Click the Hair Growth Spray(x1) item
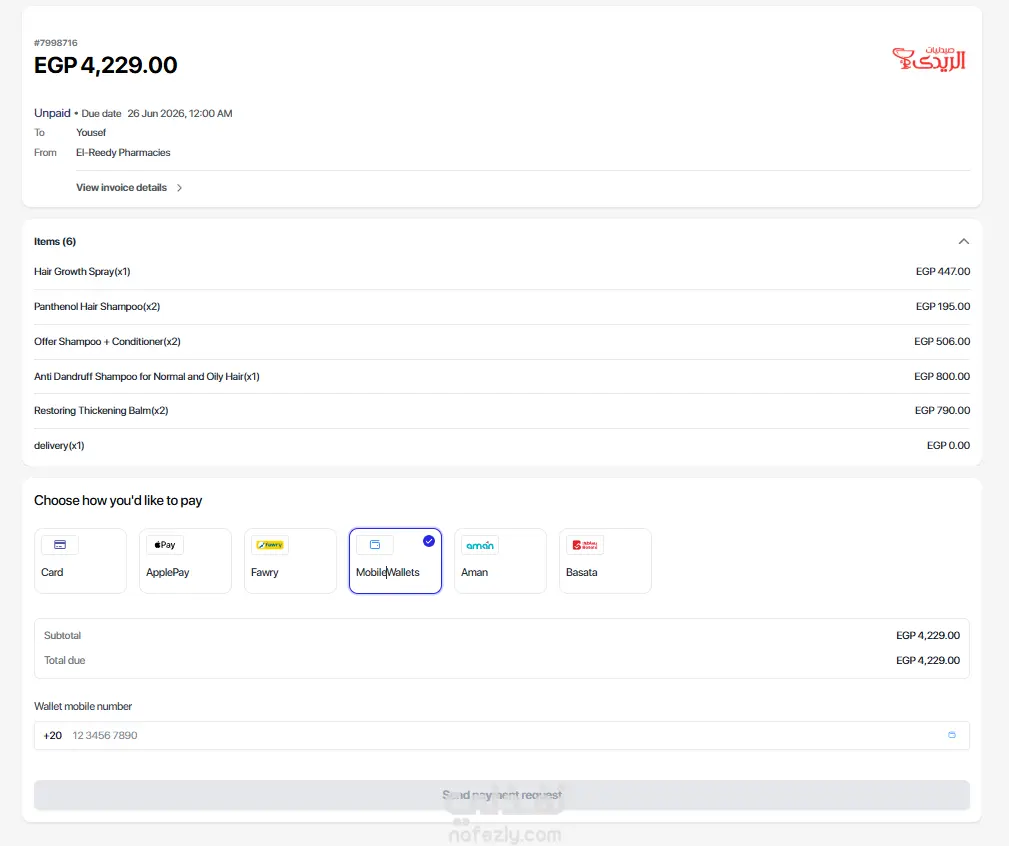 [82, 271]
